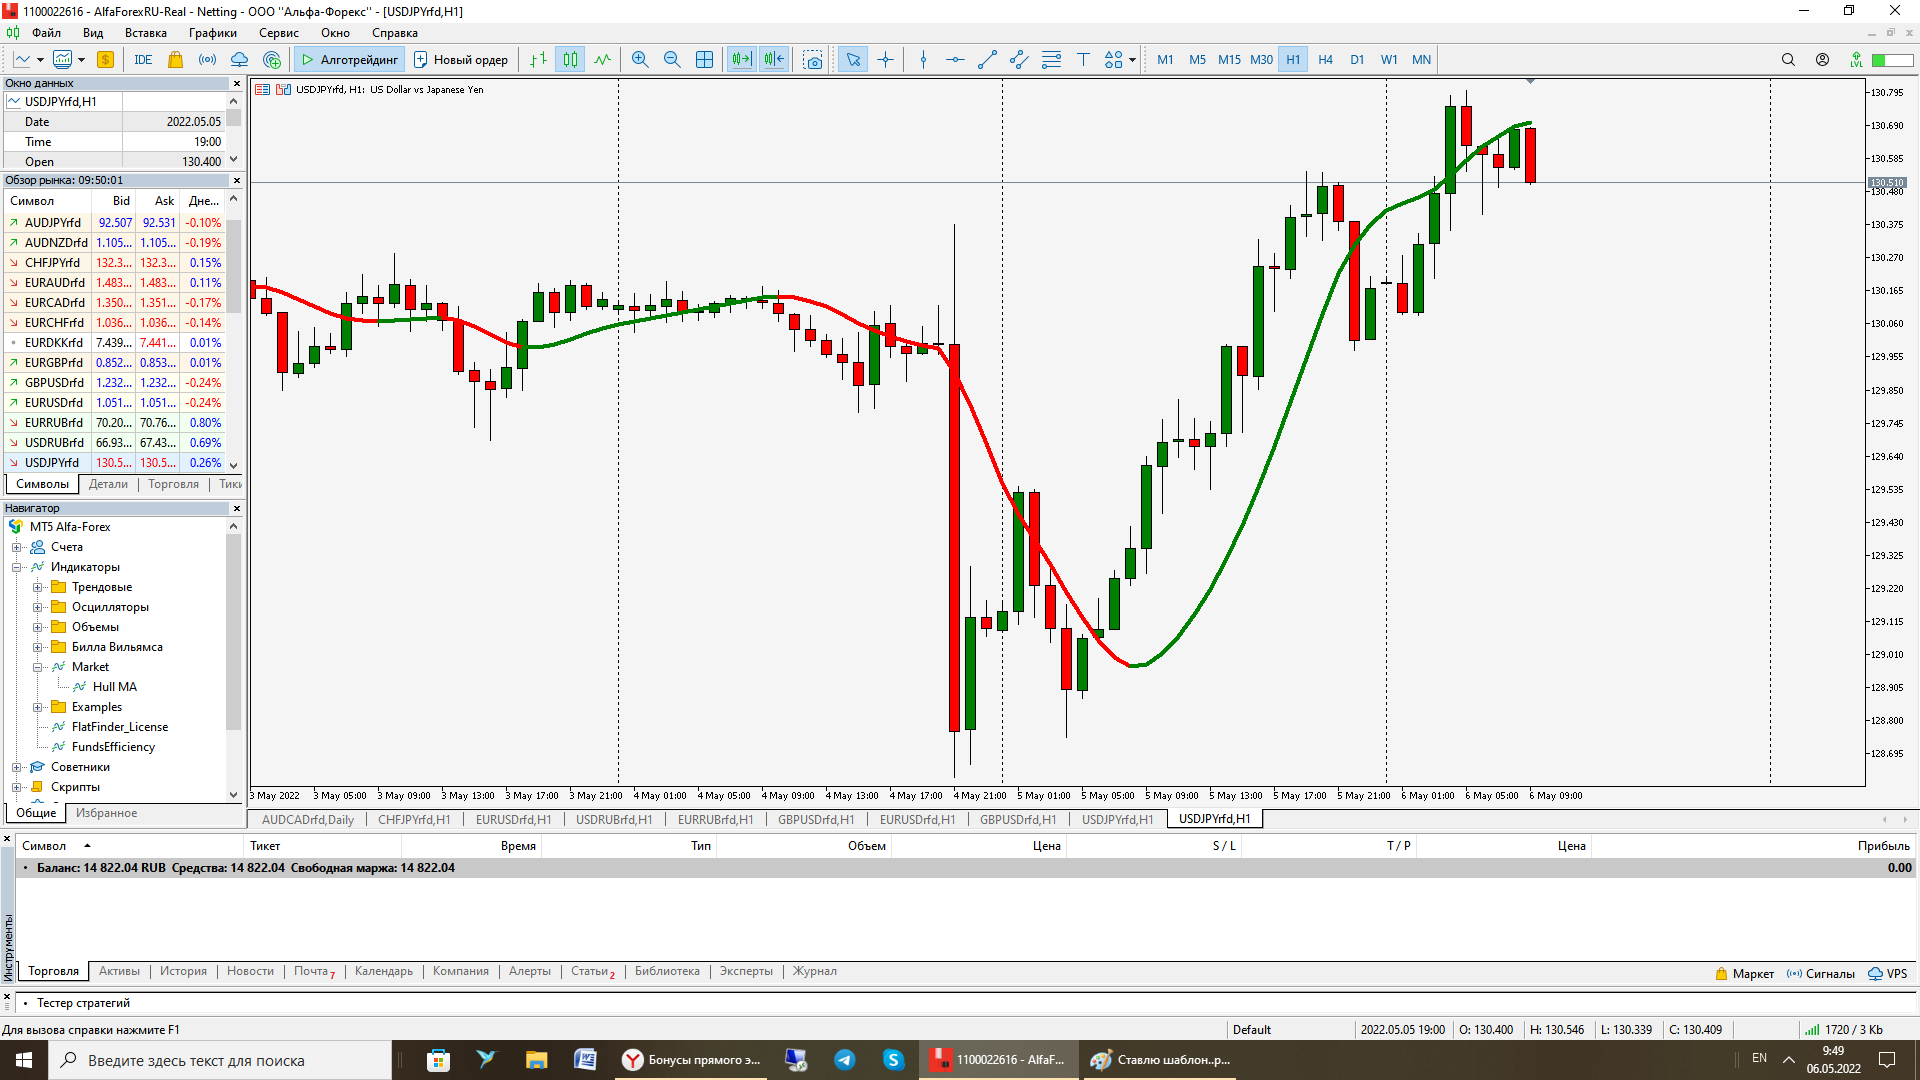The width and height of the screenshot is (1920, 1080).
Task: Expand the Советники tree node
Action: click(16, 767)
